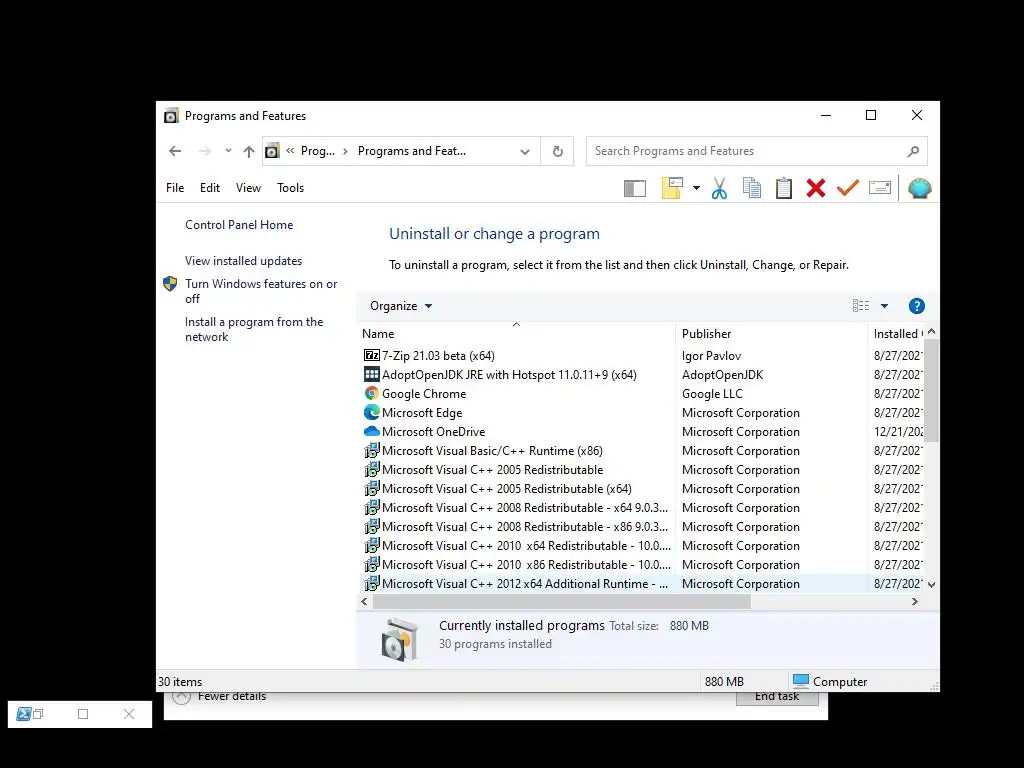
Task: Click Turn Windows features on or off
Action: [261, 291]
